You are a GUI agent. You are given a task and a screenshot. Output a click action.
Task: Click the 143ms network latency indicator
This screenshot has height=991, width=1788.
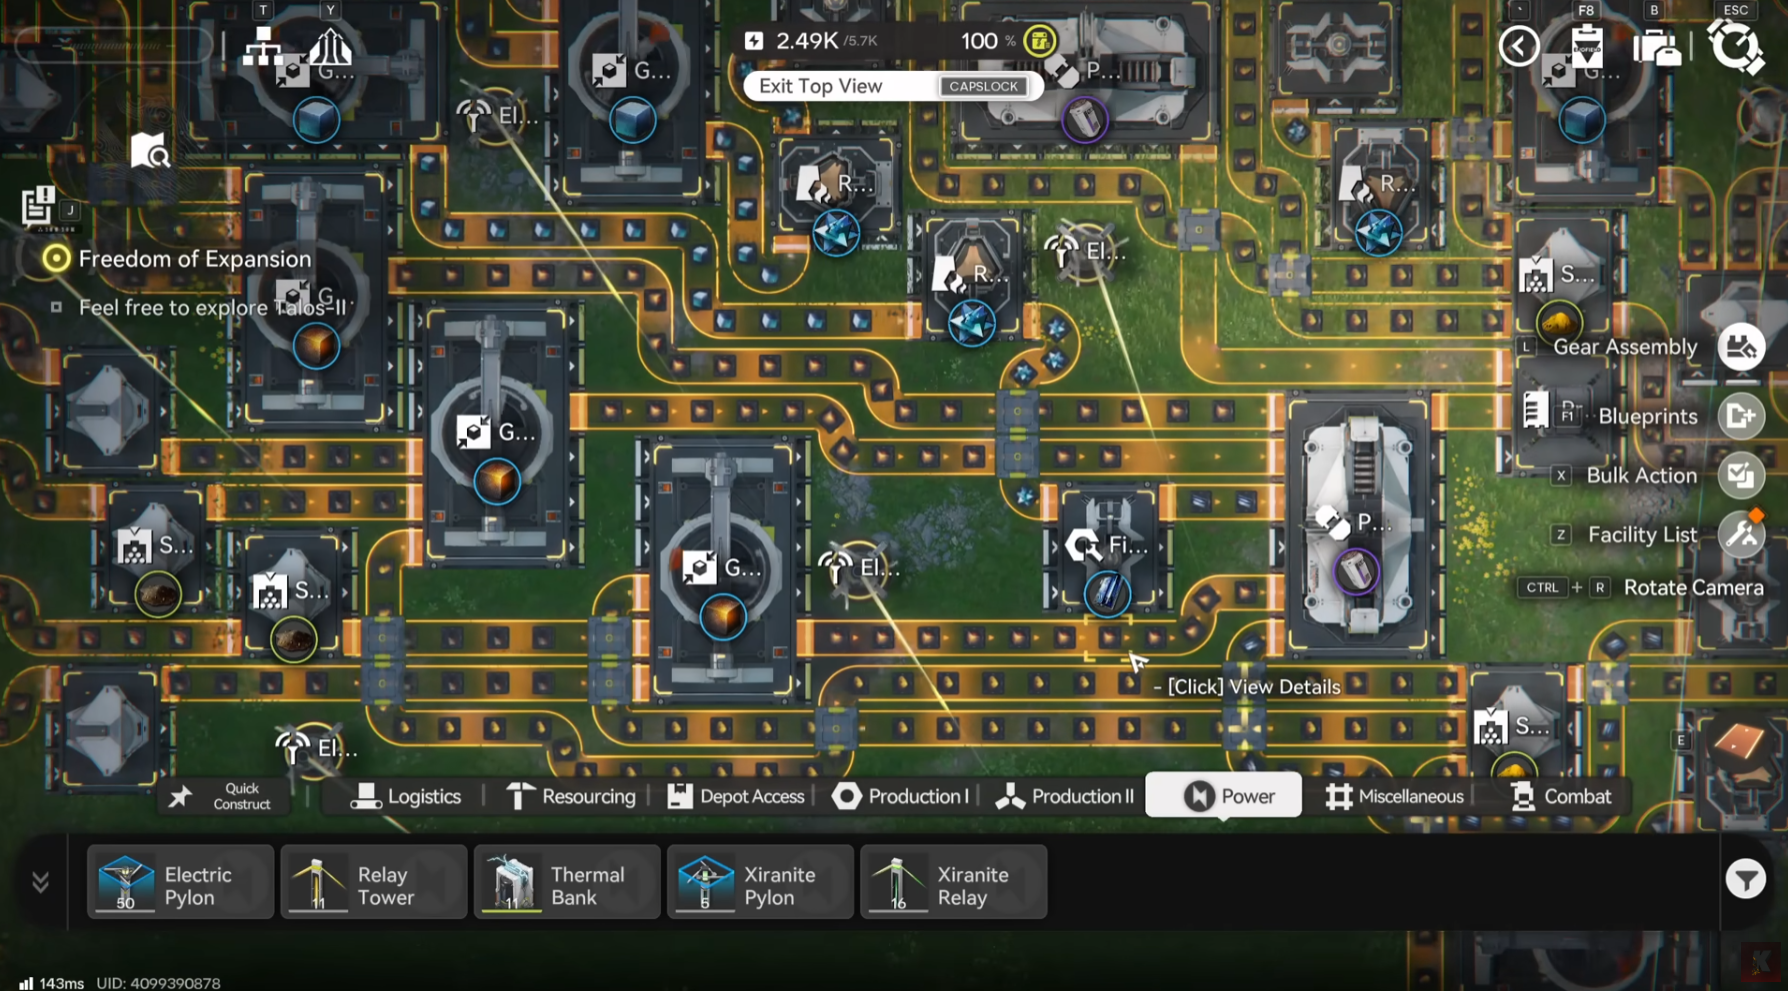tap(52, 983)
